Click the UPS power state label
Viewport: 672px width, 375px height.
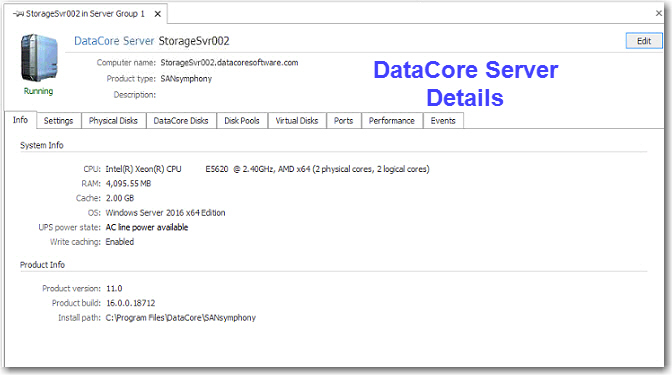(x=69, y=227)
